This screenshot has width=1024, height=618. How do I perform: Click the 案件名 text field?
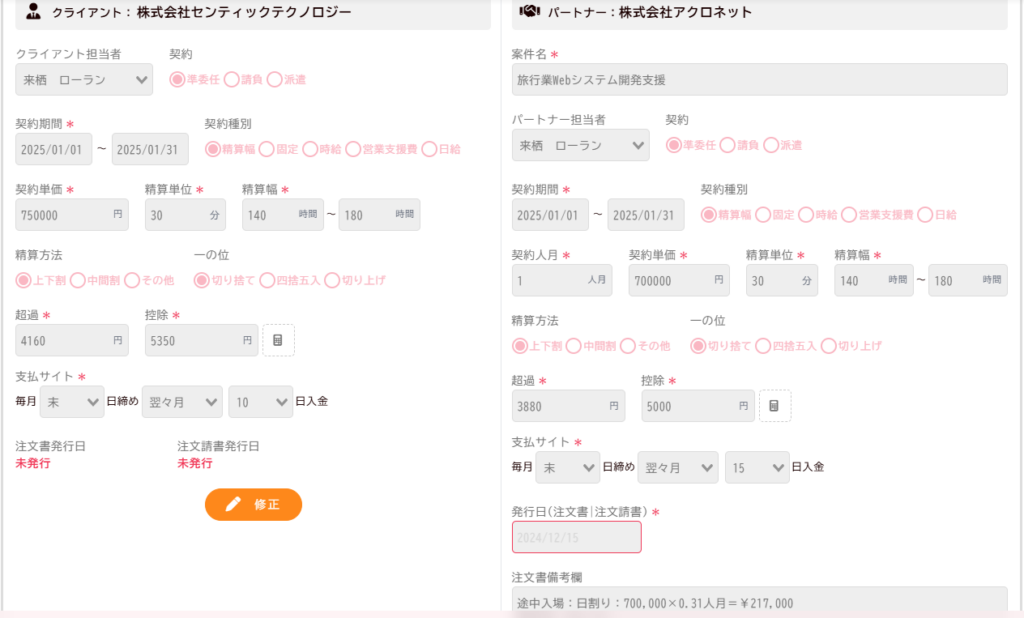point(759,79)
